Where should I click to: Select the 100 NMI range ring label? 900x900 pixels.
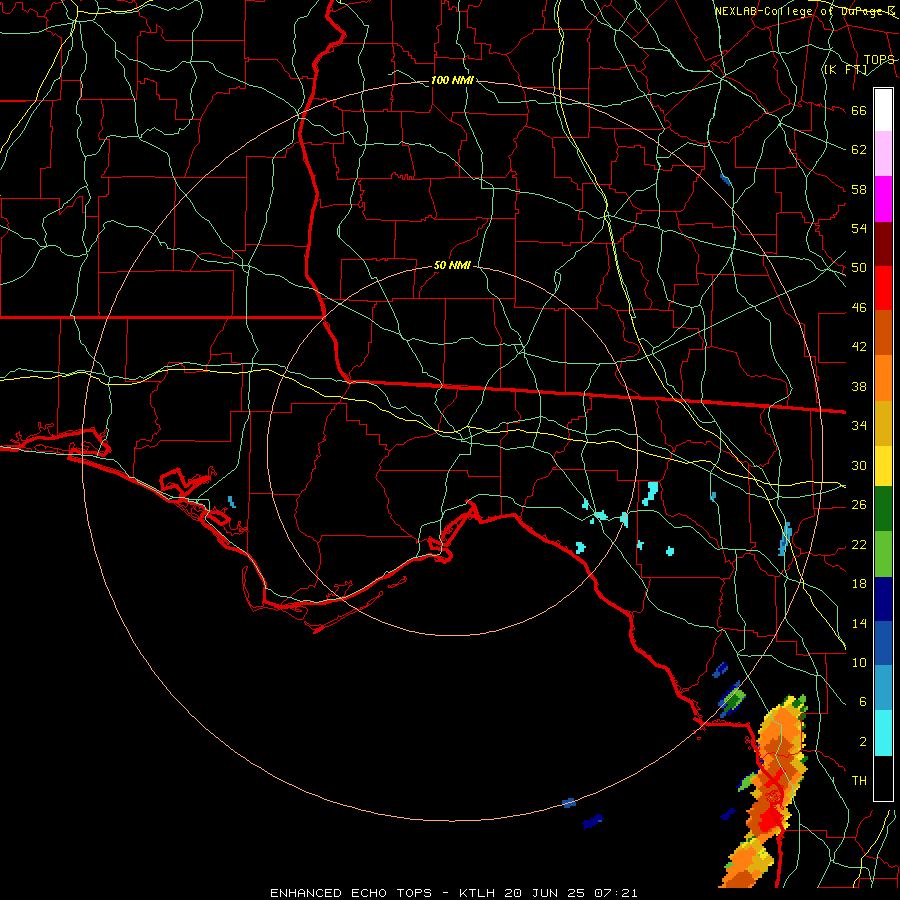pyautogui.click(x=452, y=80)
